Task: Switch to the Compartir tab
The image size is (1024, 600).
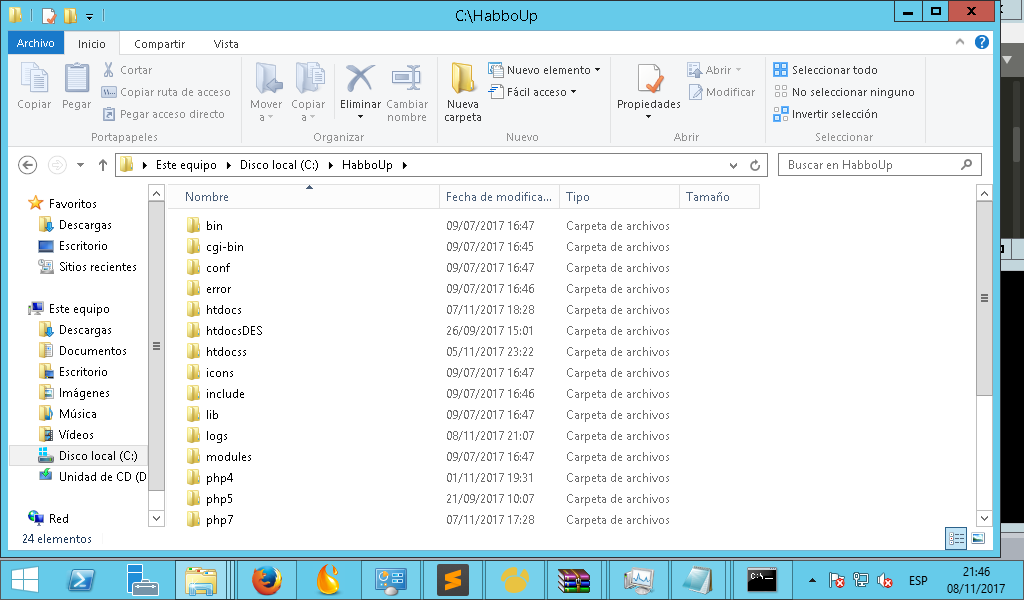Action: click(x=159, y=44)
